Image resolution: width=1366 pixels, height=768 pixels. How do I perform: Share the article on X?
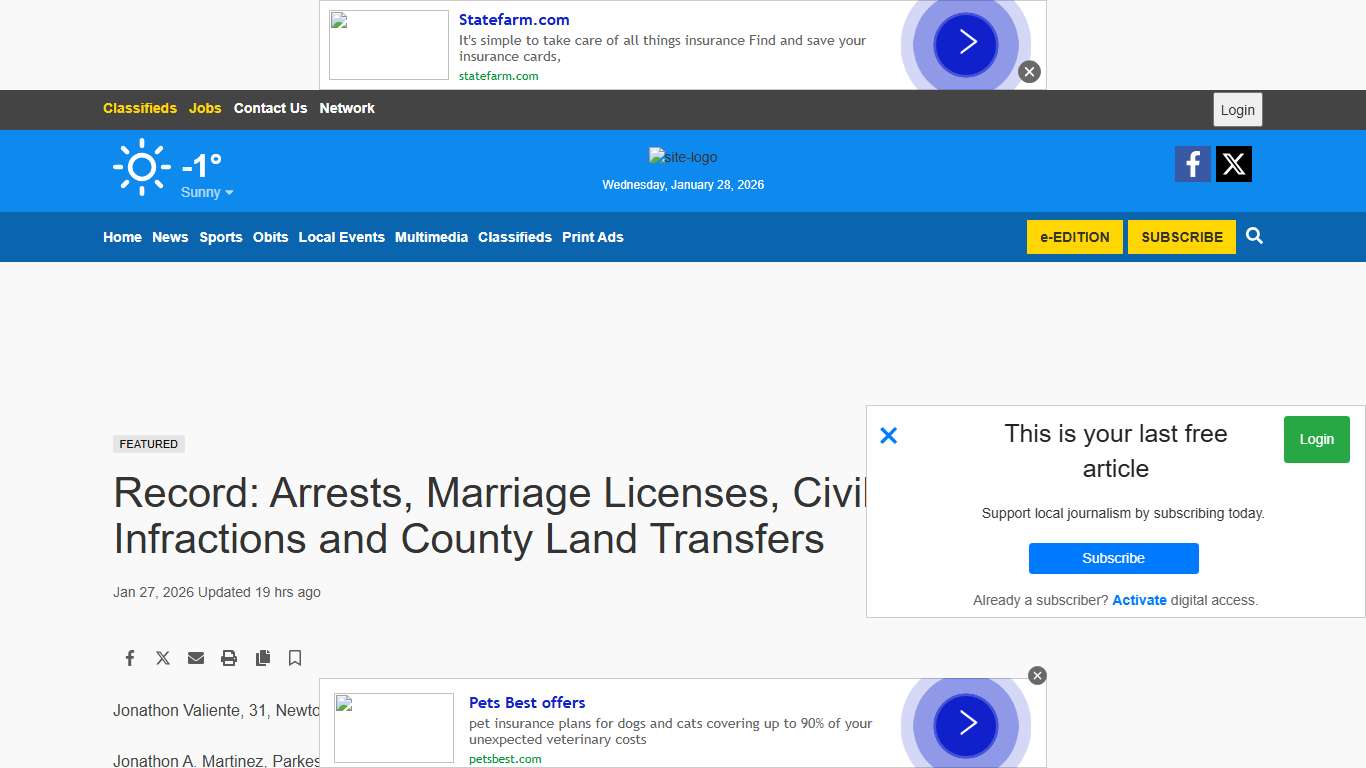pyautogui.click(x=162, y=658)
